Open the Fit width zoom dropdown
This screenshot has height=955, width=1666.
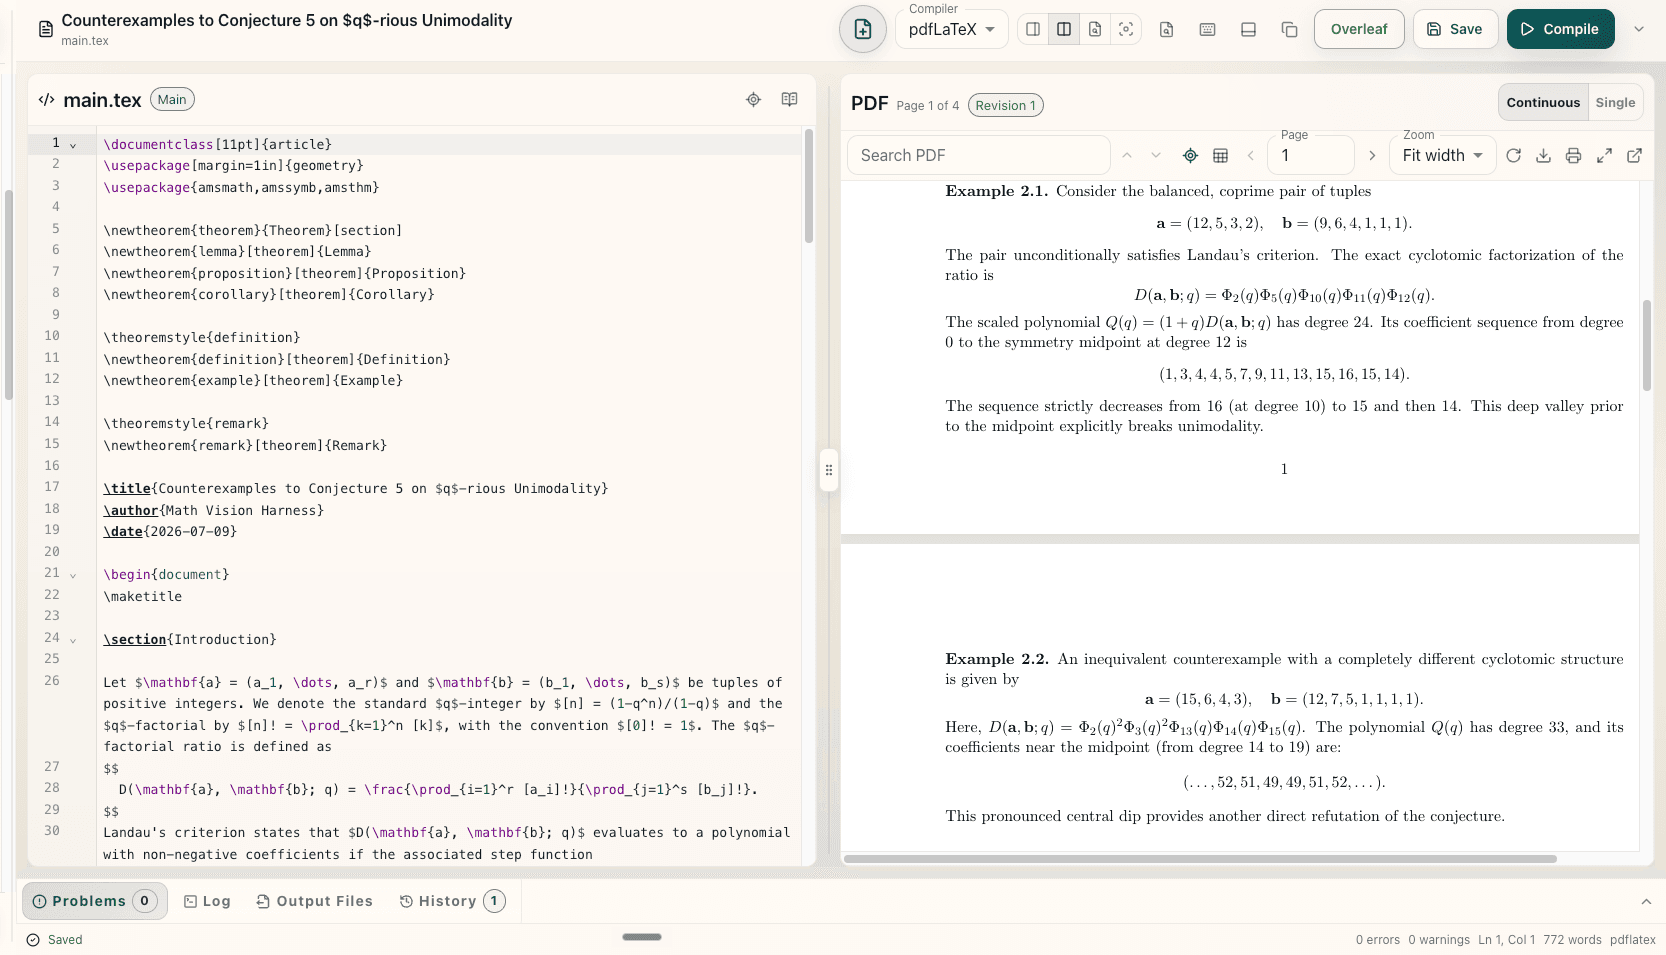pos(1442,155)
